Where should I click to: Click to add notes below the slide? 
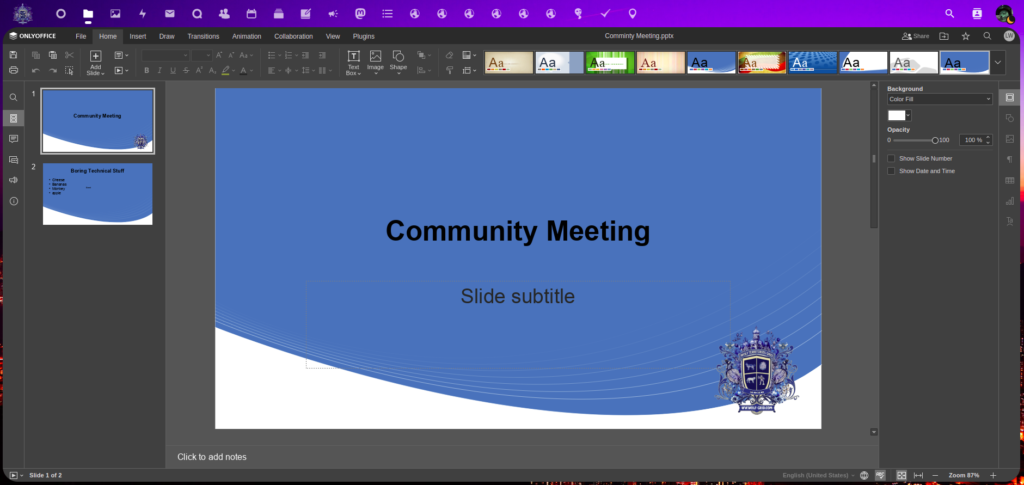pos(212,457)
